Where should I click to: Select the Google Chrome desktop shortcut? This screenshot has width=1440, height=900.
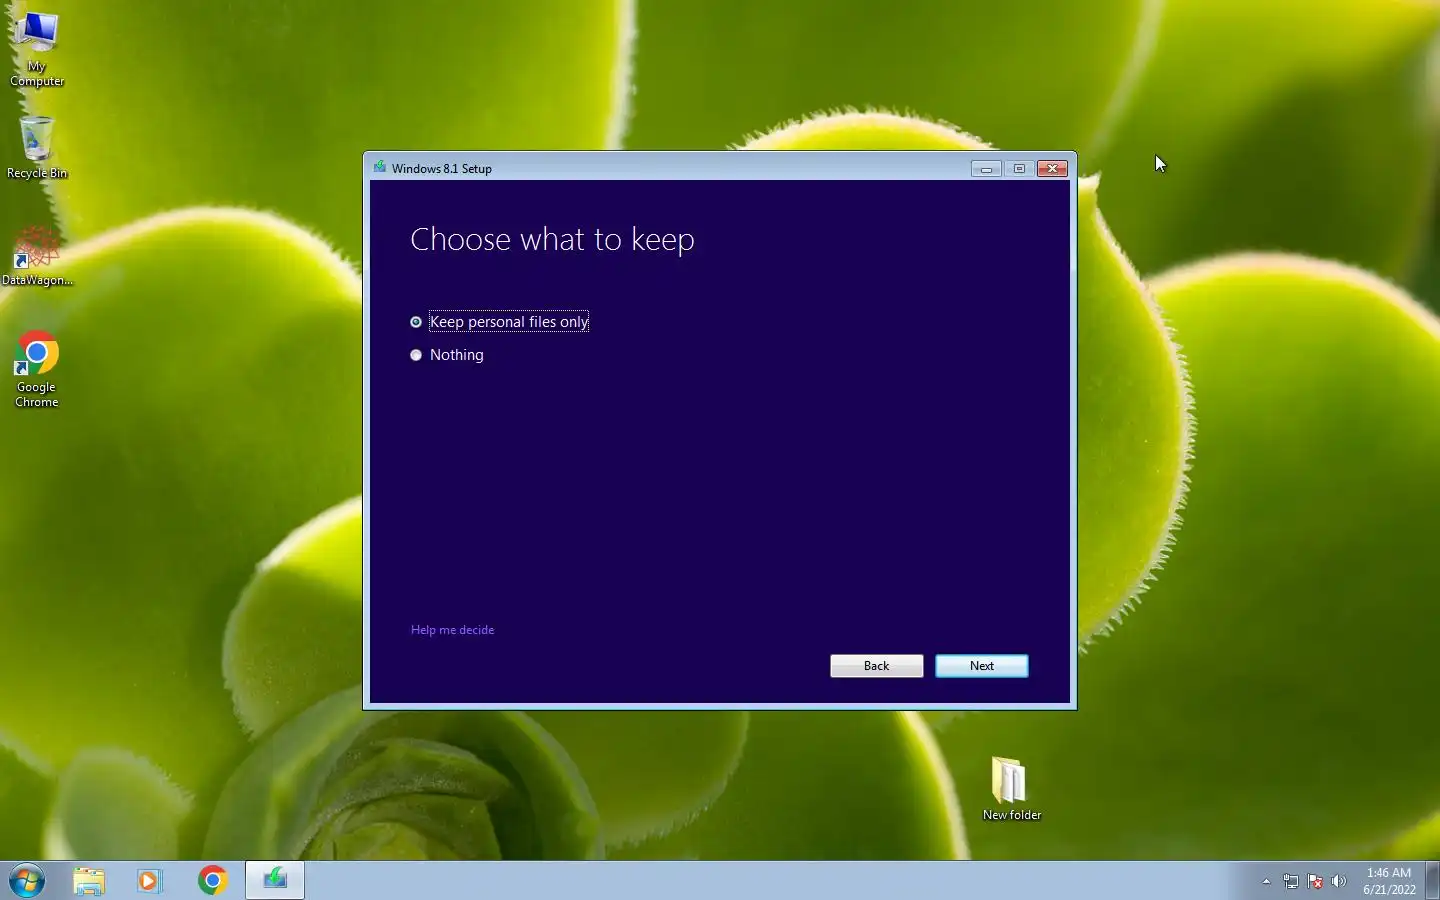tap(37, 369)
